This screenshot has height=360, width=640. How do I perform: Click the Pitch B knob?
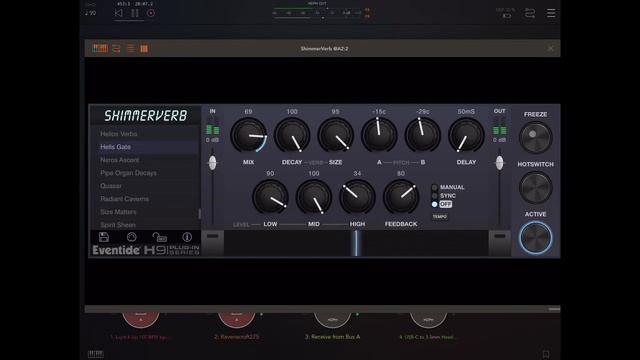pyautogui.click(x=422, y=135)
